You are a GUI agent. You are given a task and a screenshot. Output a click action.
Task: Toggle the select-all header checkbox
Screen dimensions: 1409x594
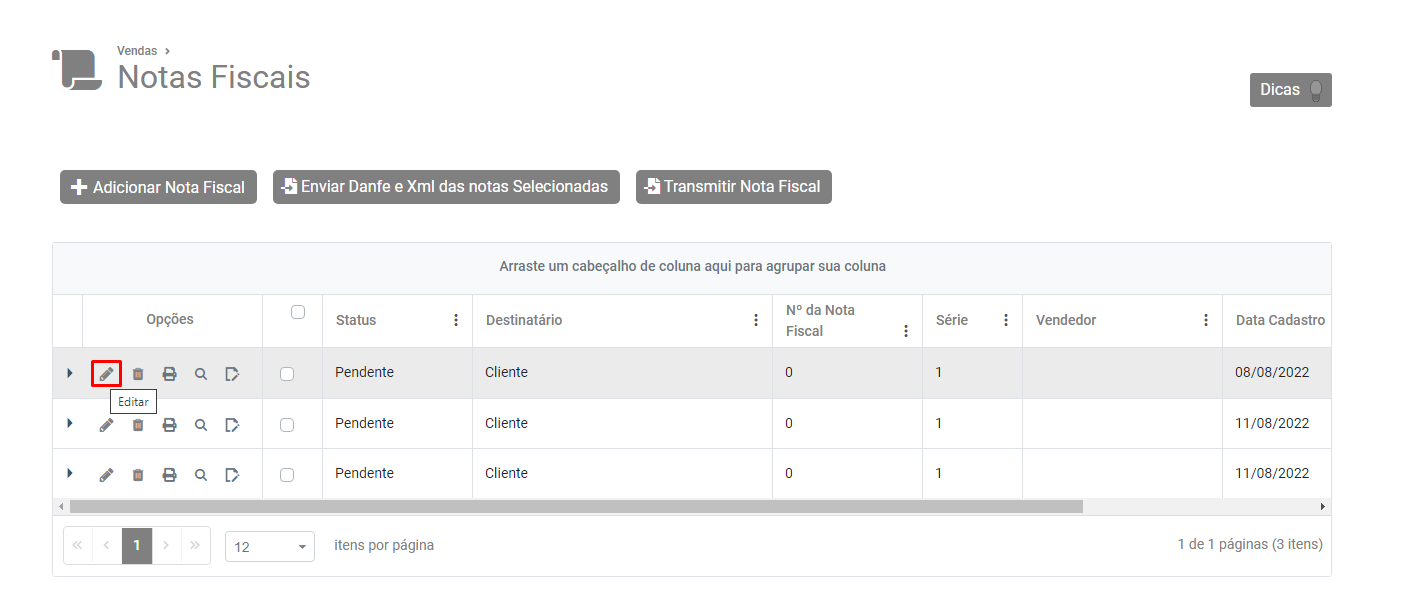click(x=298, y=312)
